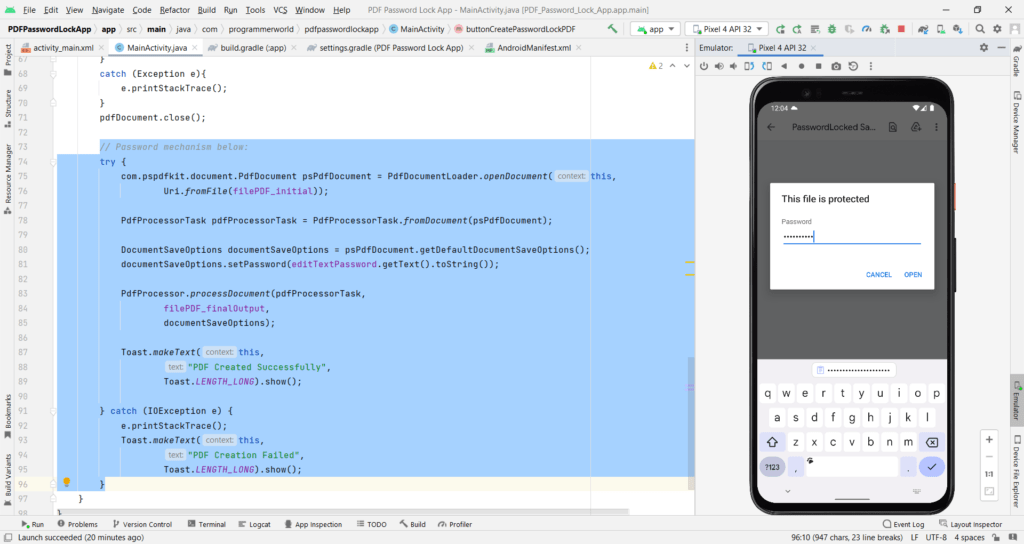Open SDK Manager toolbar icon
The image size is (1024, 544).
point(957,29)
